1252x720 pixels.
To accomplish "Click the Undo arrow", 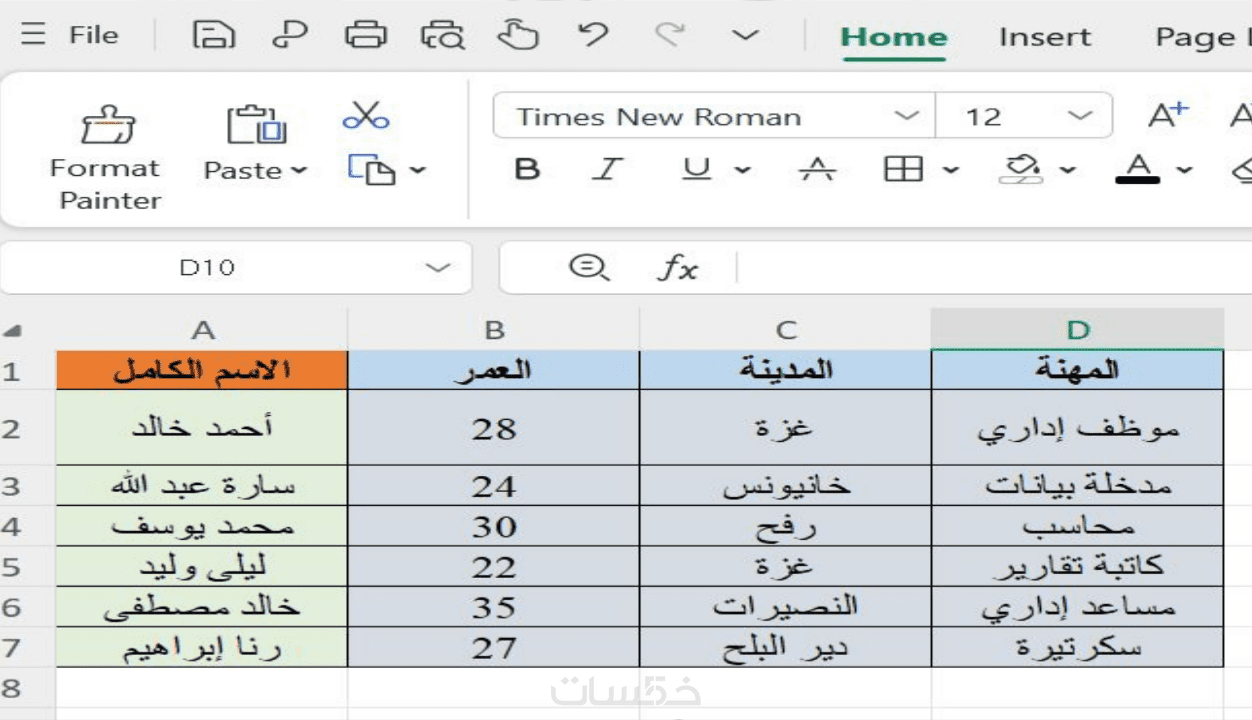I will [593, 36].
